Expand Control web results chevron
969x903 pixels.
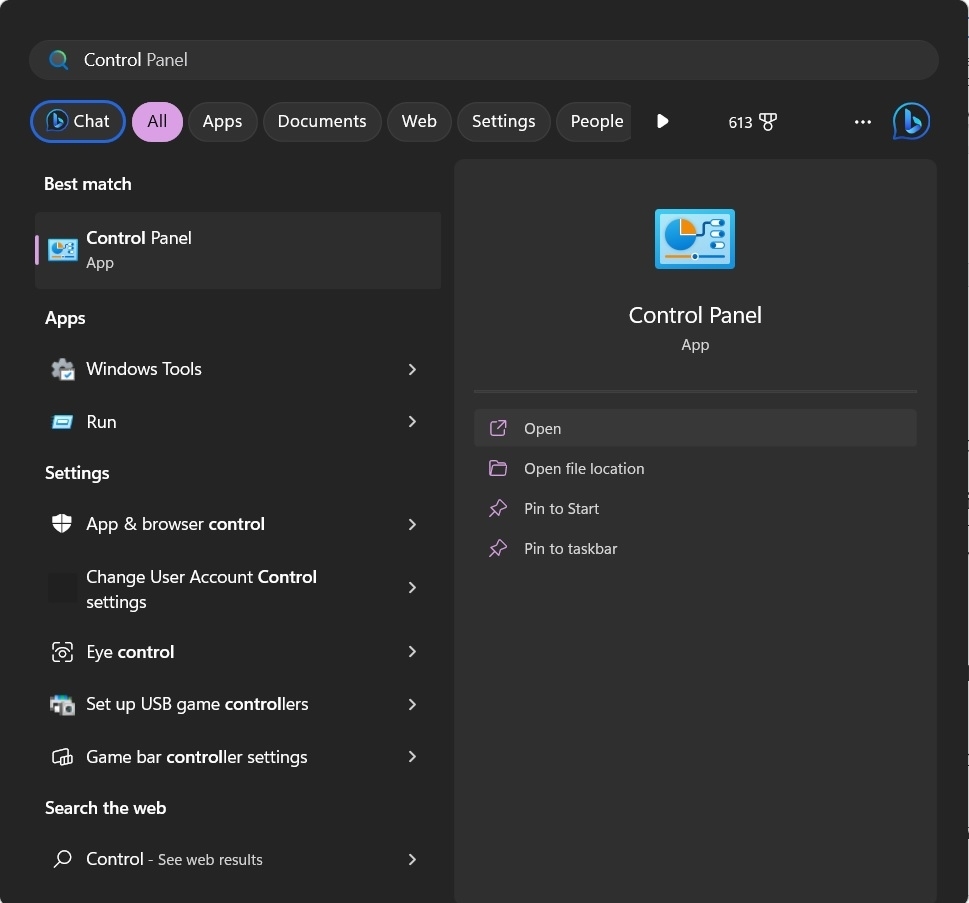pyautogui.click(x=412, y=860)
